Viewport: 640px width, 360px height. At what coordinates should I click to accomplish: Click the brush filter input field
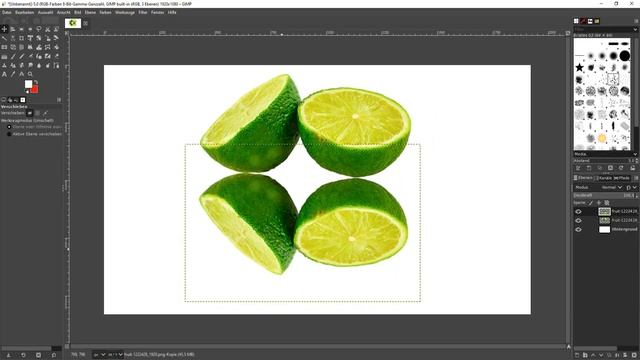[x=603, y=29]
